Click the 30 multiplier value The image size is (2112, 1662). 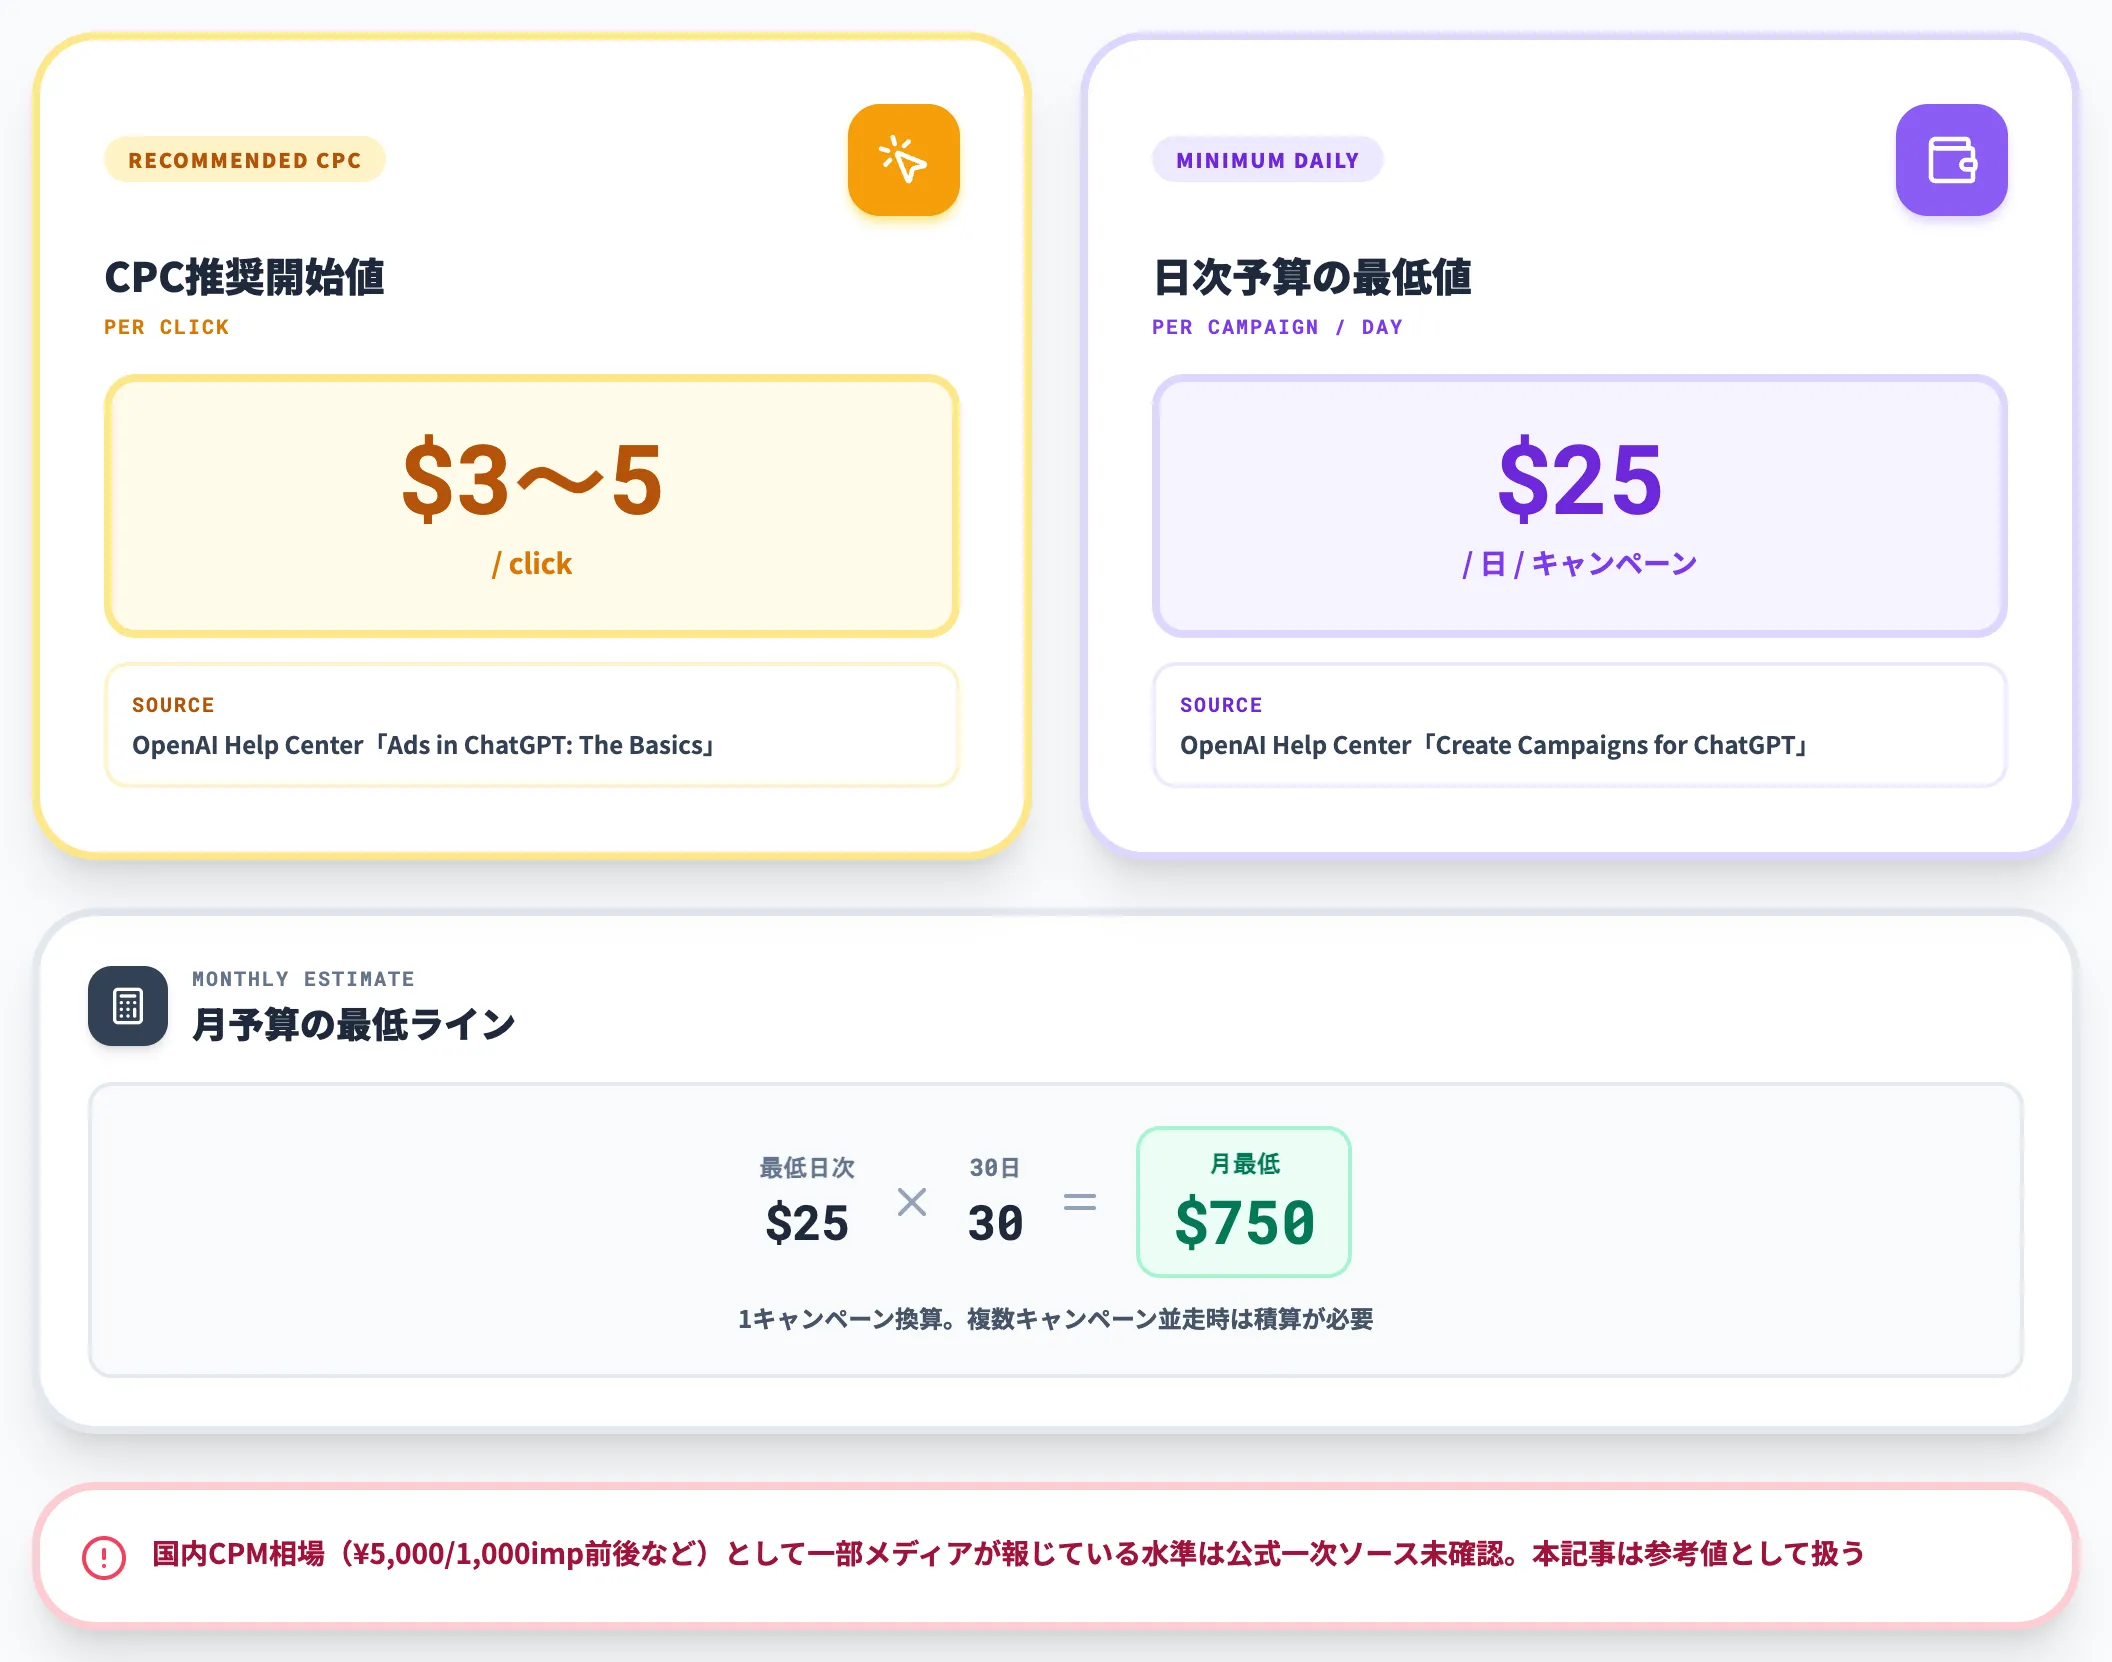coord(995,1223)
